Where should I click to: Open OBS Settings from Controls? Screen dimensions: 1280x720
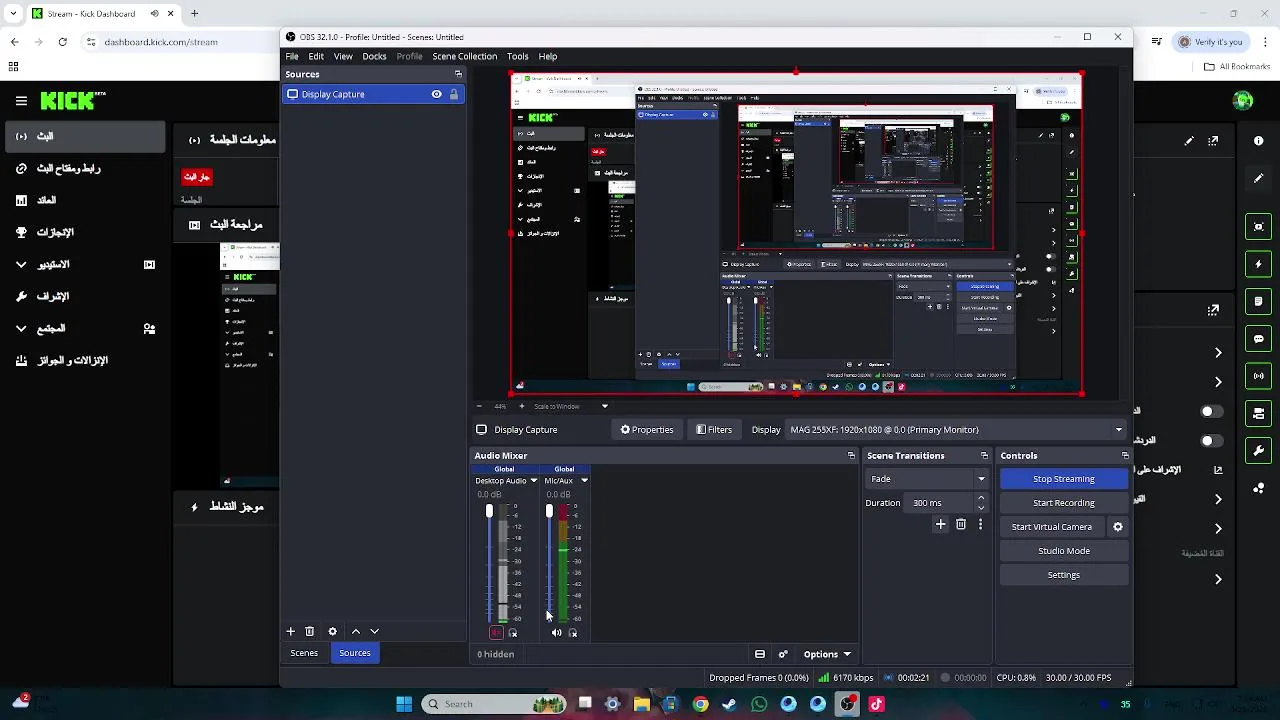click(x=1064, y=575)
